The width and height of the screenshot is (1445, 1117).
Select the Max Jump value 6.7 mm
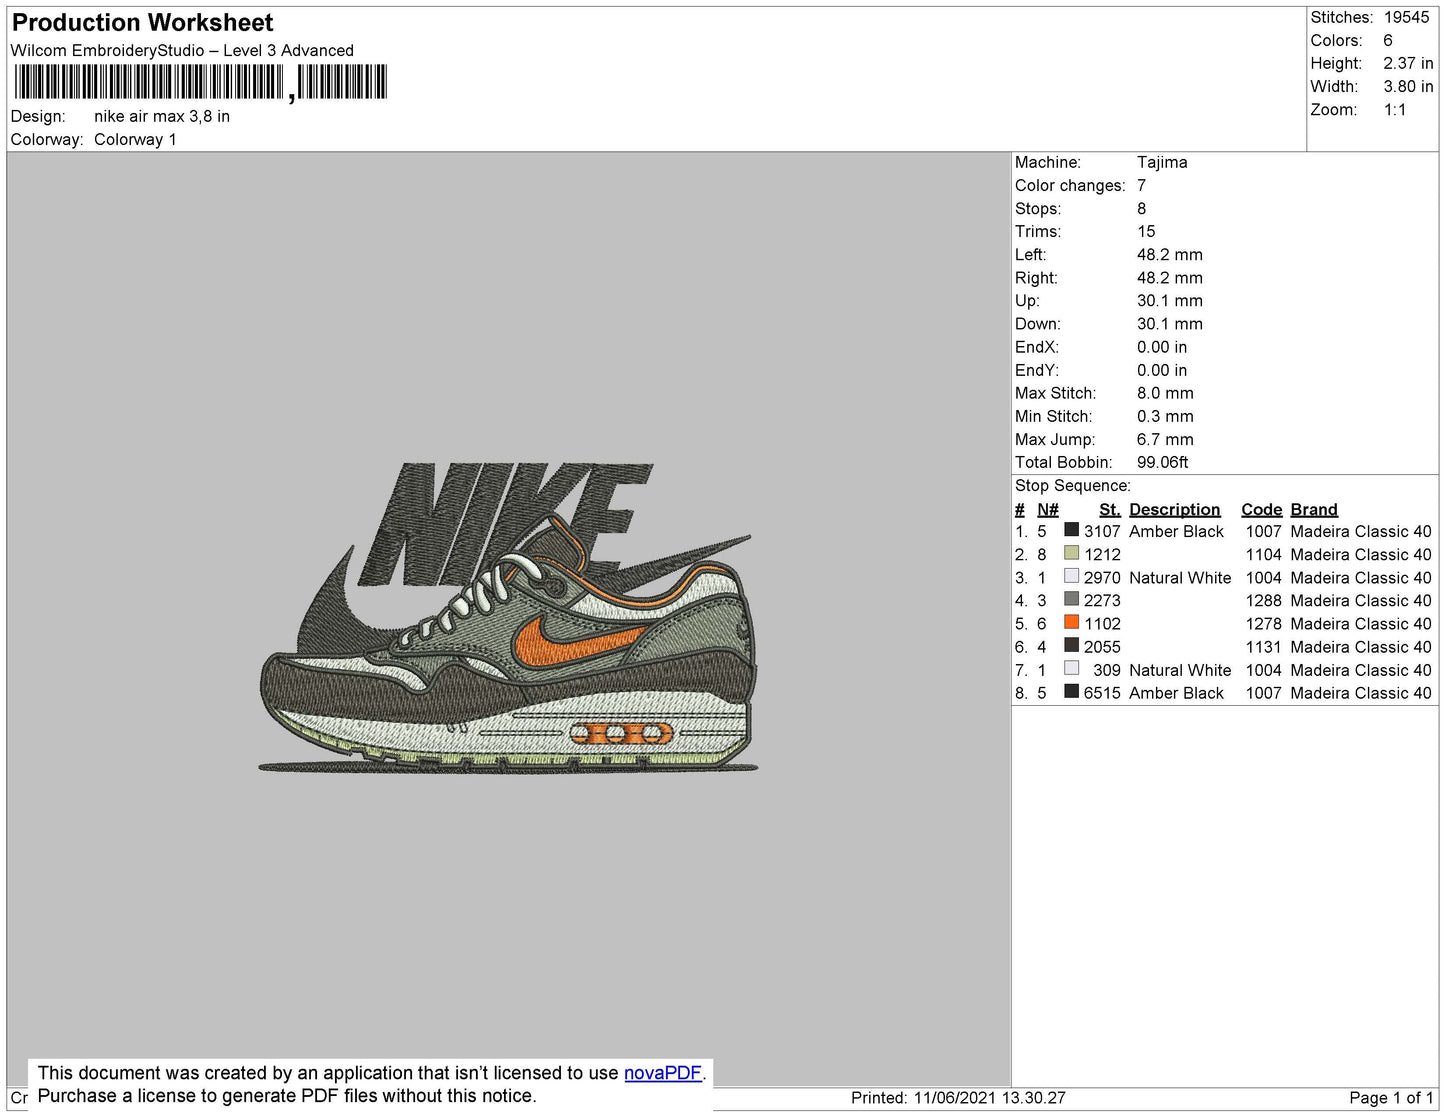coord(1165,439)
